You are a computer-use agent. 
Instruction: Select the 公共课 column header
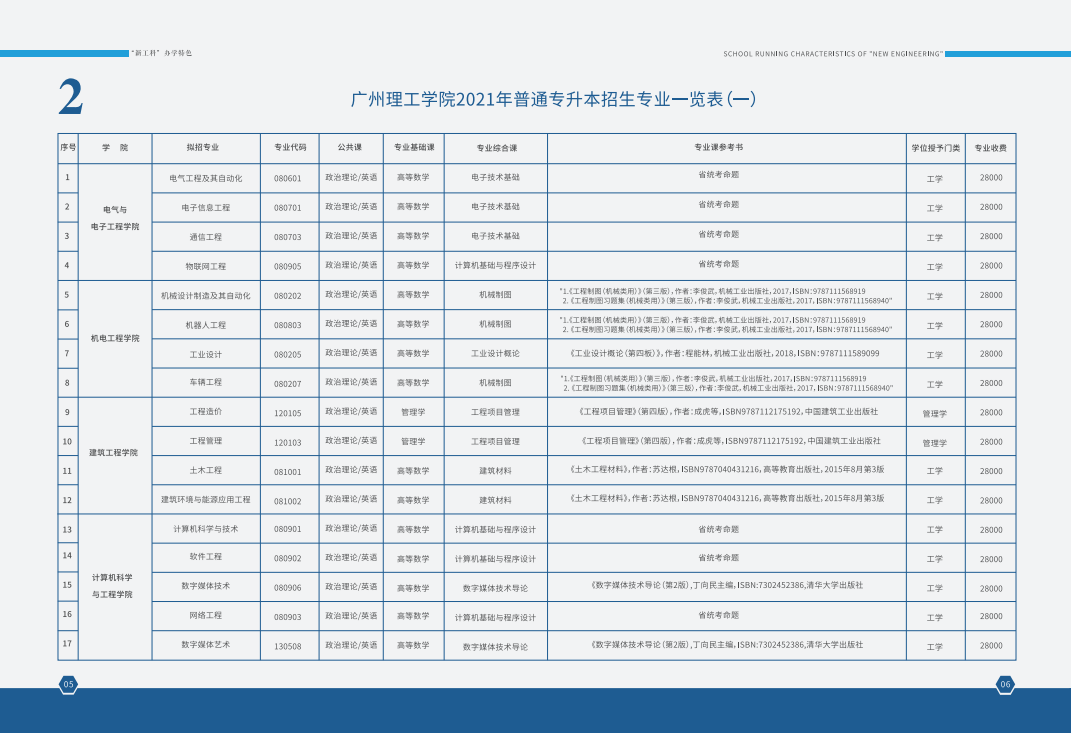[350, 148]
